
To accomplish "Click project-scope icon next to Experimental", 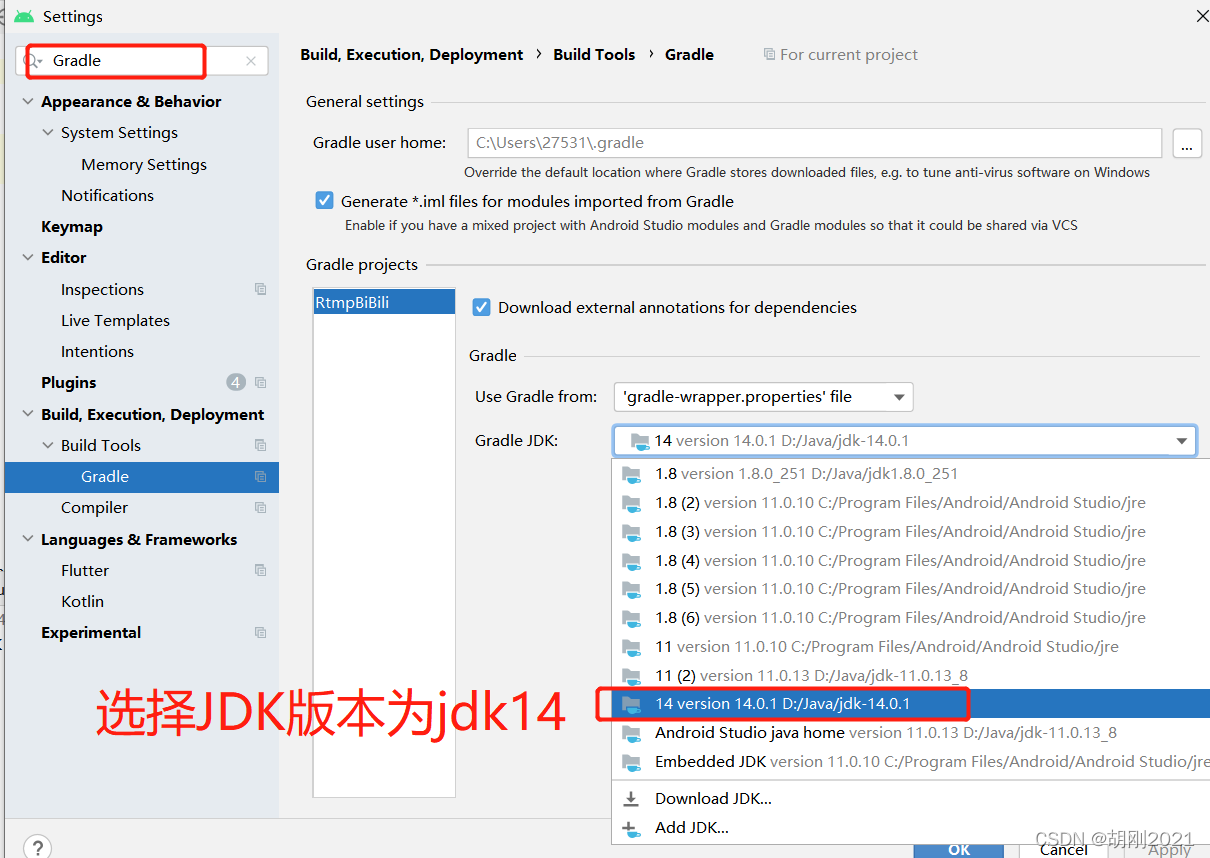I will [260, 632].
